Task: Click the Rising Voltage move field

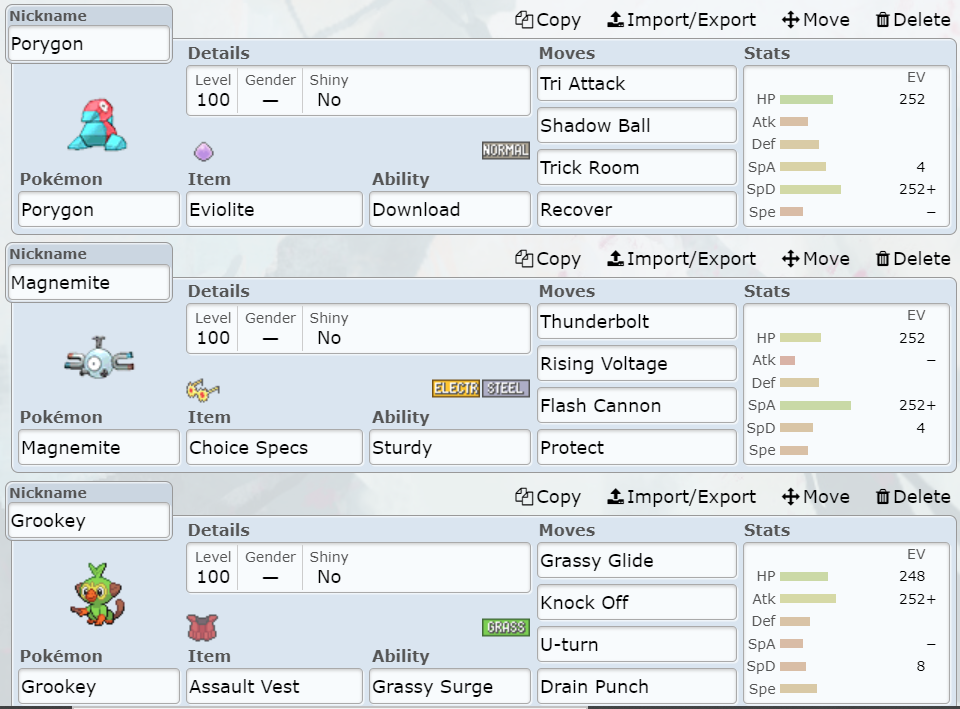Action: pos(637,364)
